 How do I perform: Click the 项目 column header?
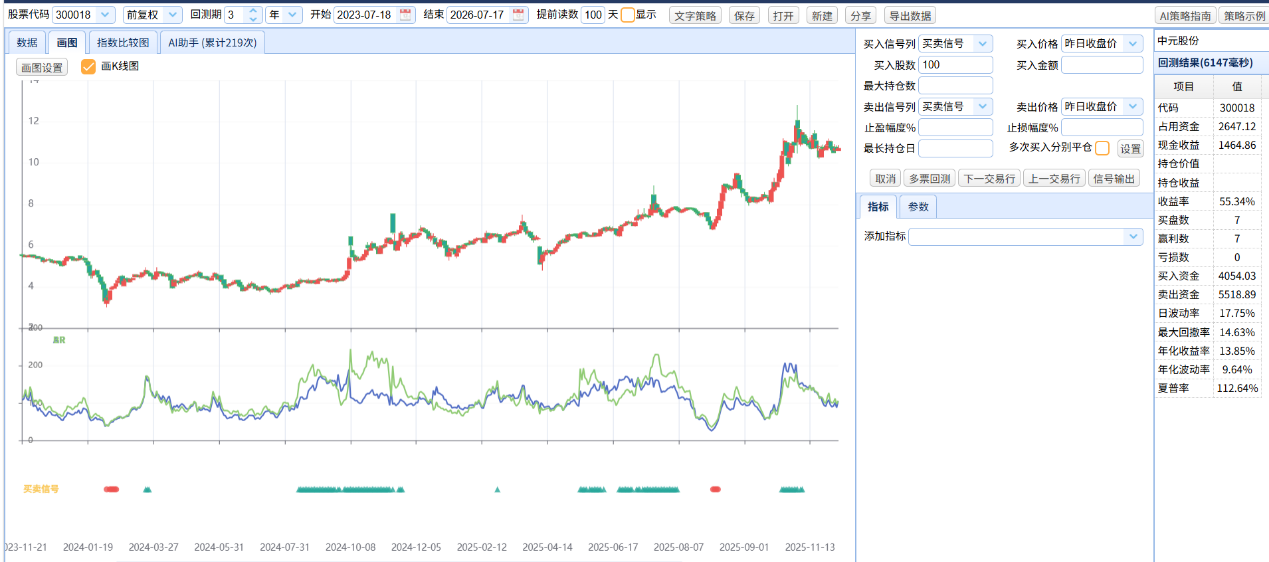click(x=1184, y=87)
